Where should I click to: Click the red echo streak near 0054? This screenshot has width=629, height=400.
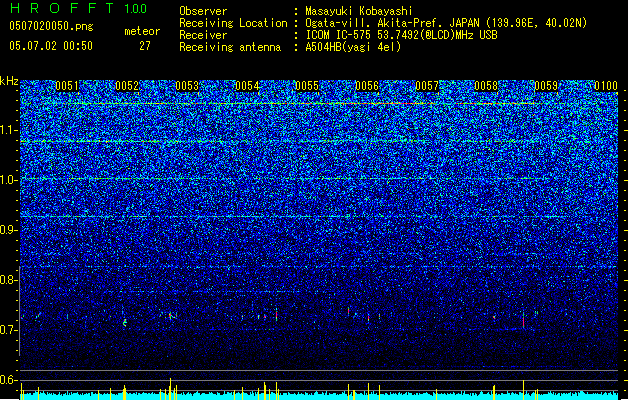(x=276, y=314)
